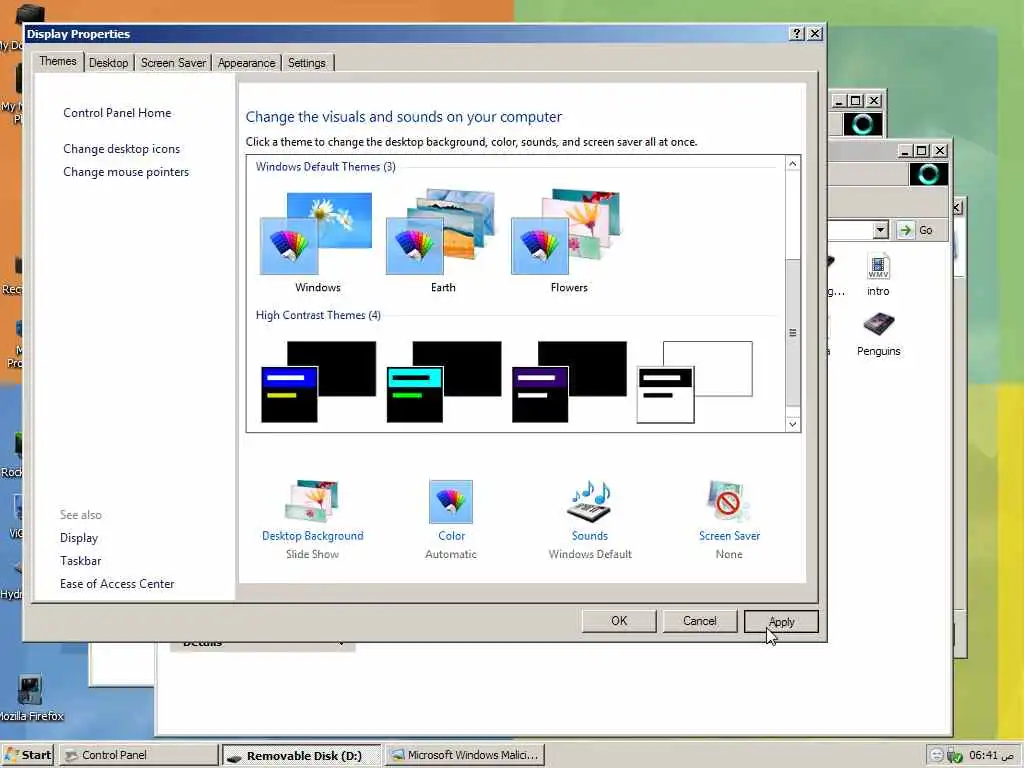Viewport: 1024px width, 768px height.
Task: Select the Penguins file icon
Action: pyautogui.click(x=878, y=325)
